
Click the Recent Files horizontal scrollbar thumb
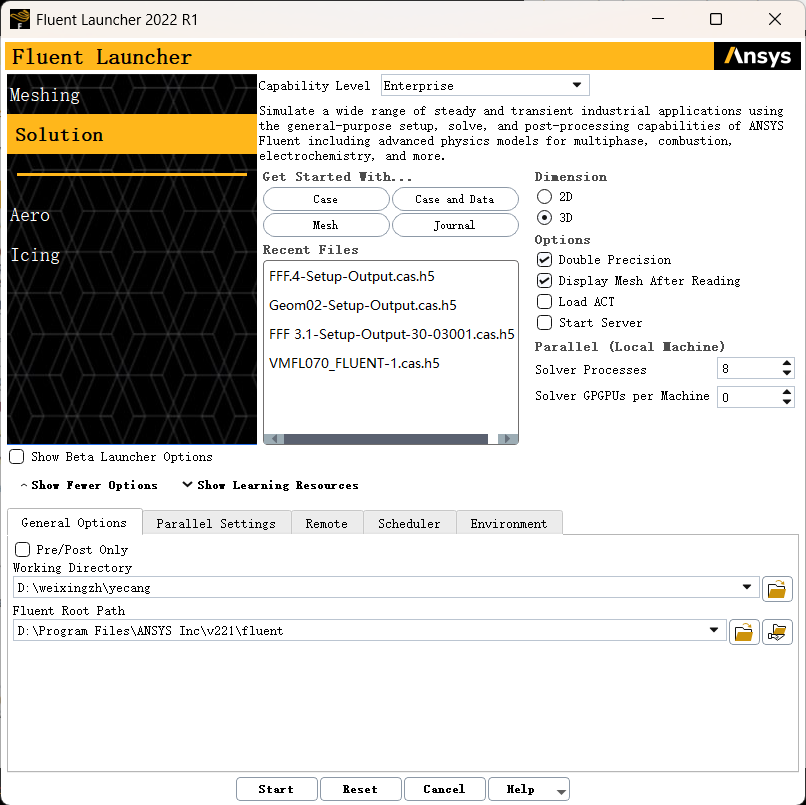386,438
